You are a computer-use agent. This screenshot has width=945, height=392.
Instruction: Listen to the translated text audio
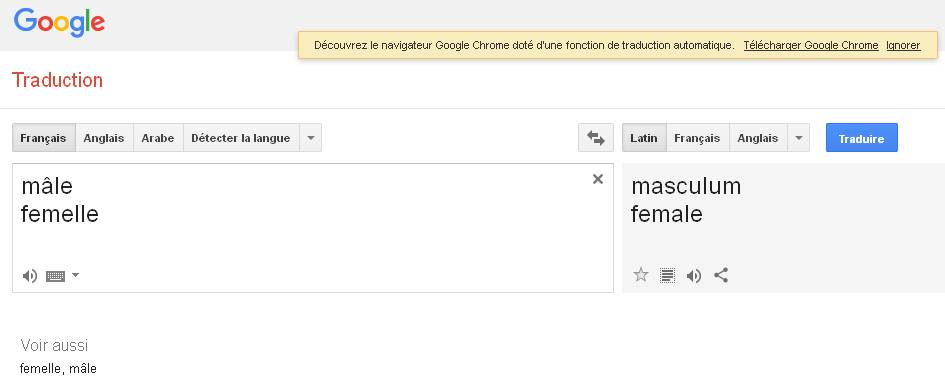[x=694, y=276]
